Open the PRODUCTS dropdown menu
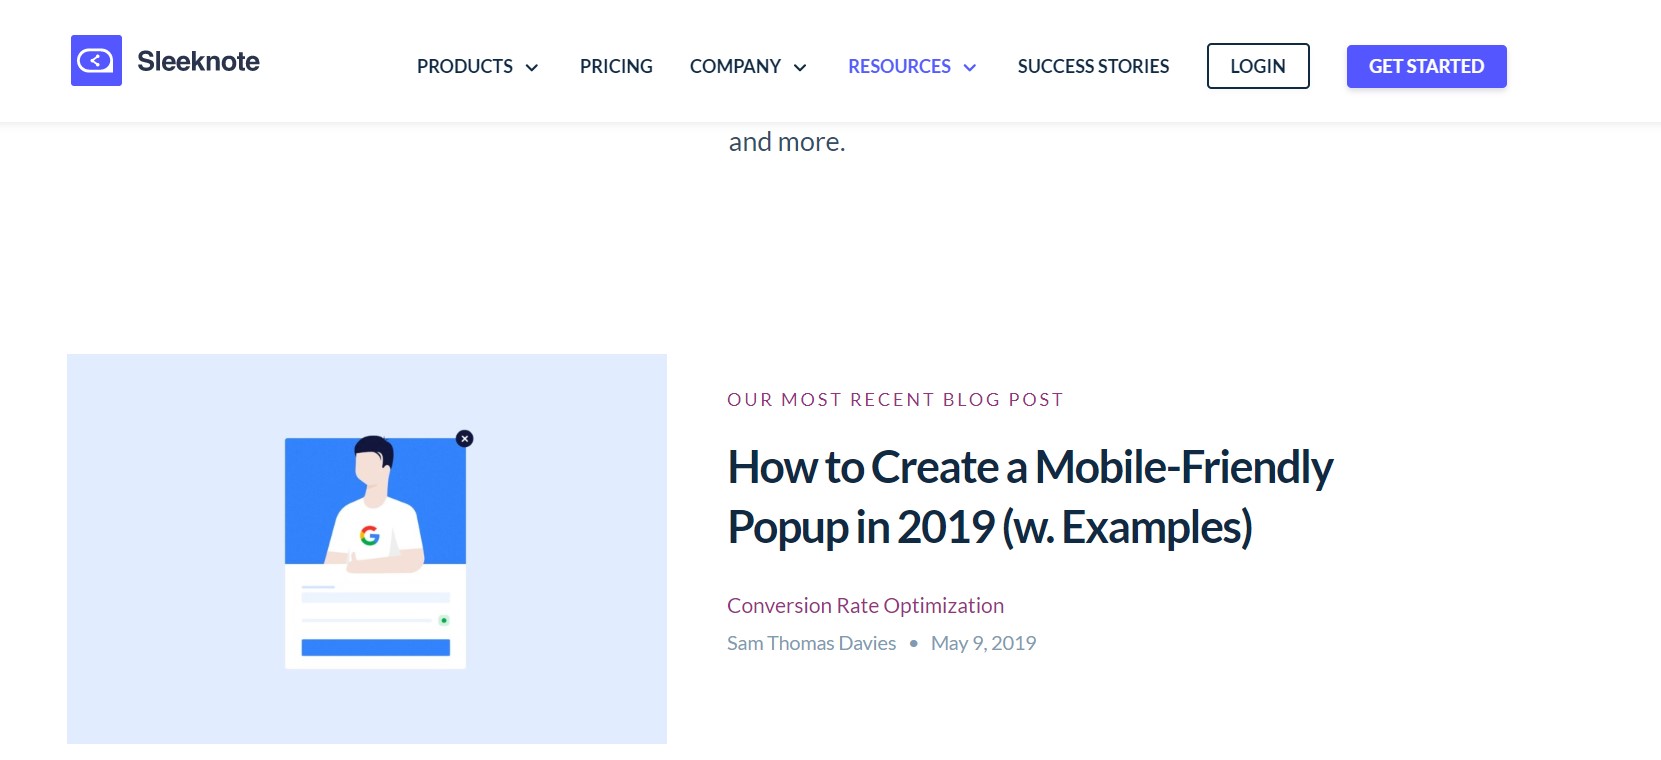 coord(465,66)
